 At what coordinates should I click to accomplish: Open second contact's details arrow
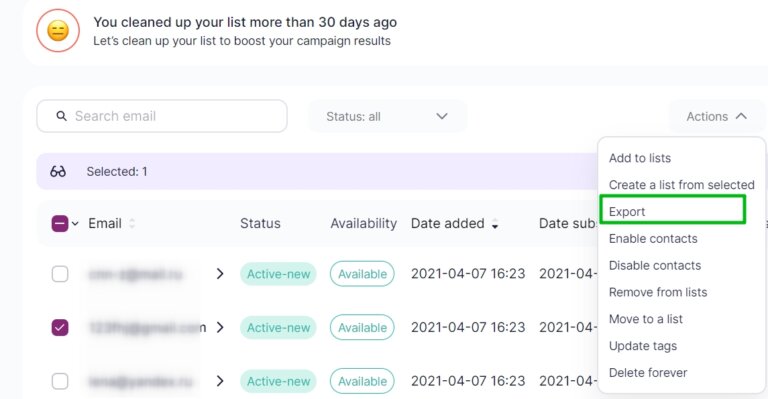point(220,327)
